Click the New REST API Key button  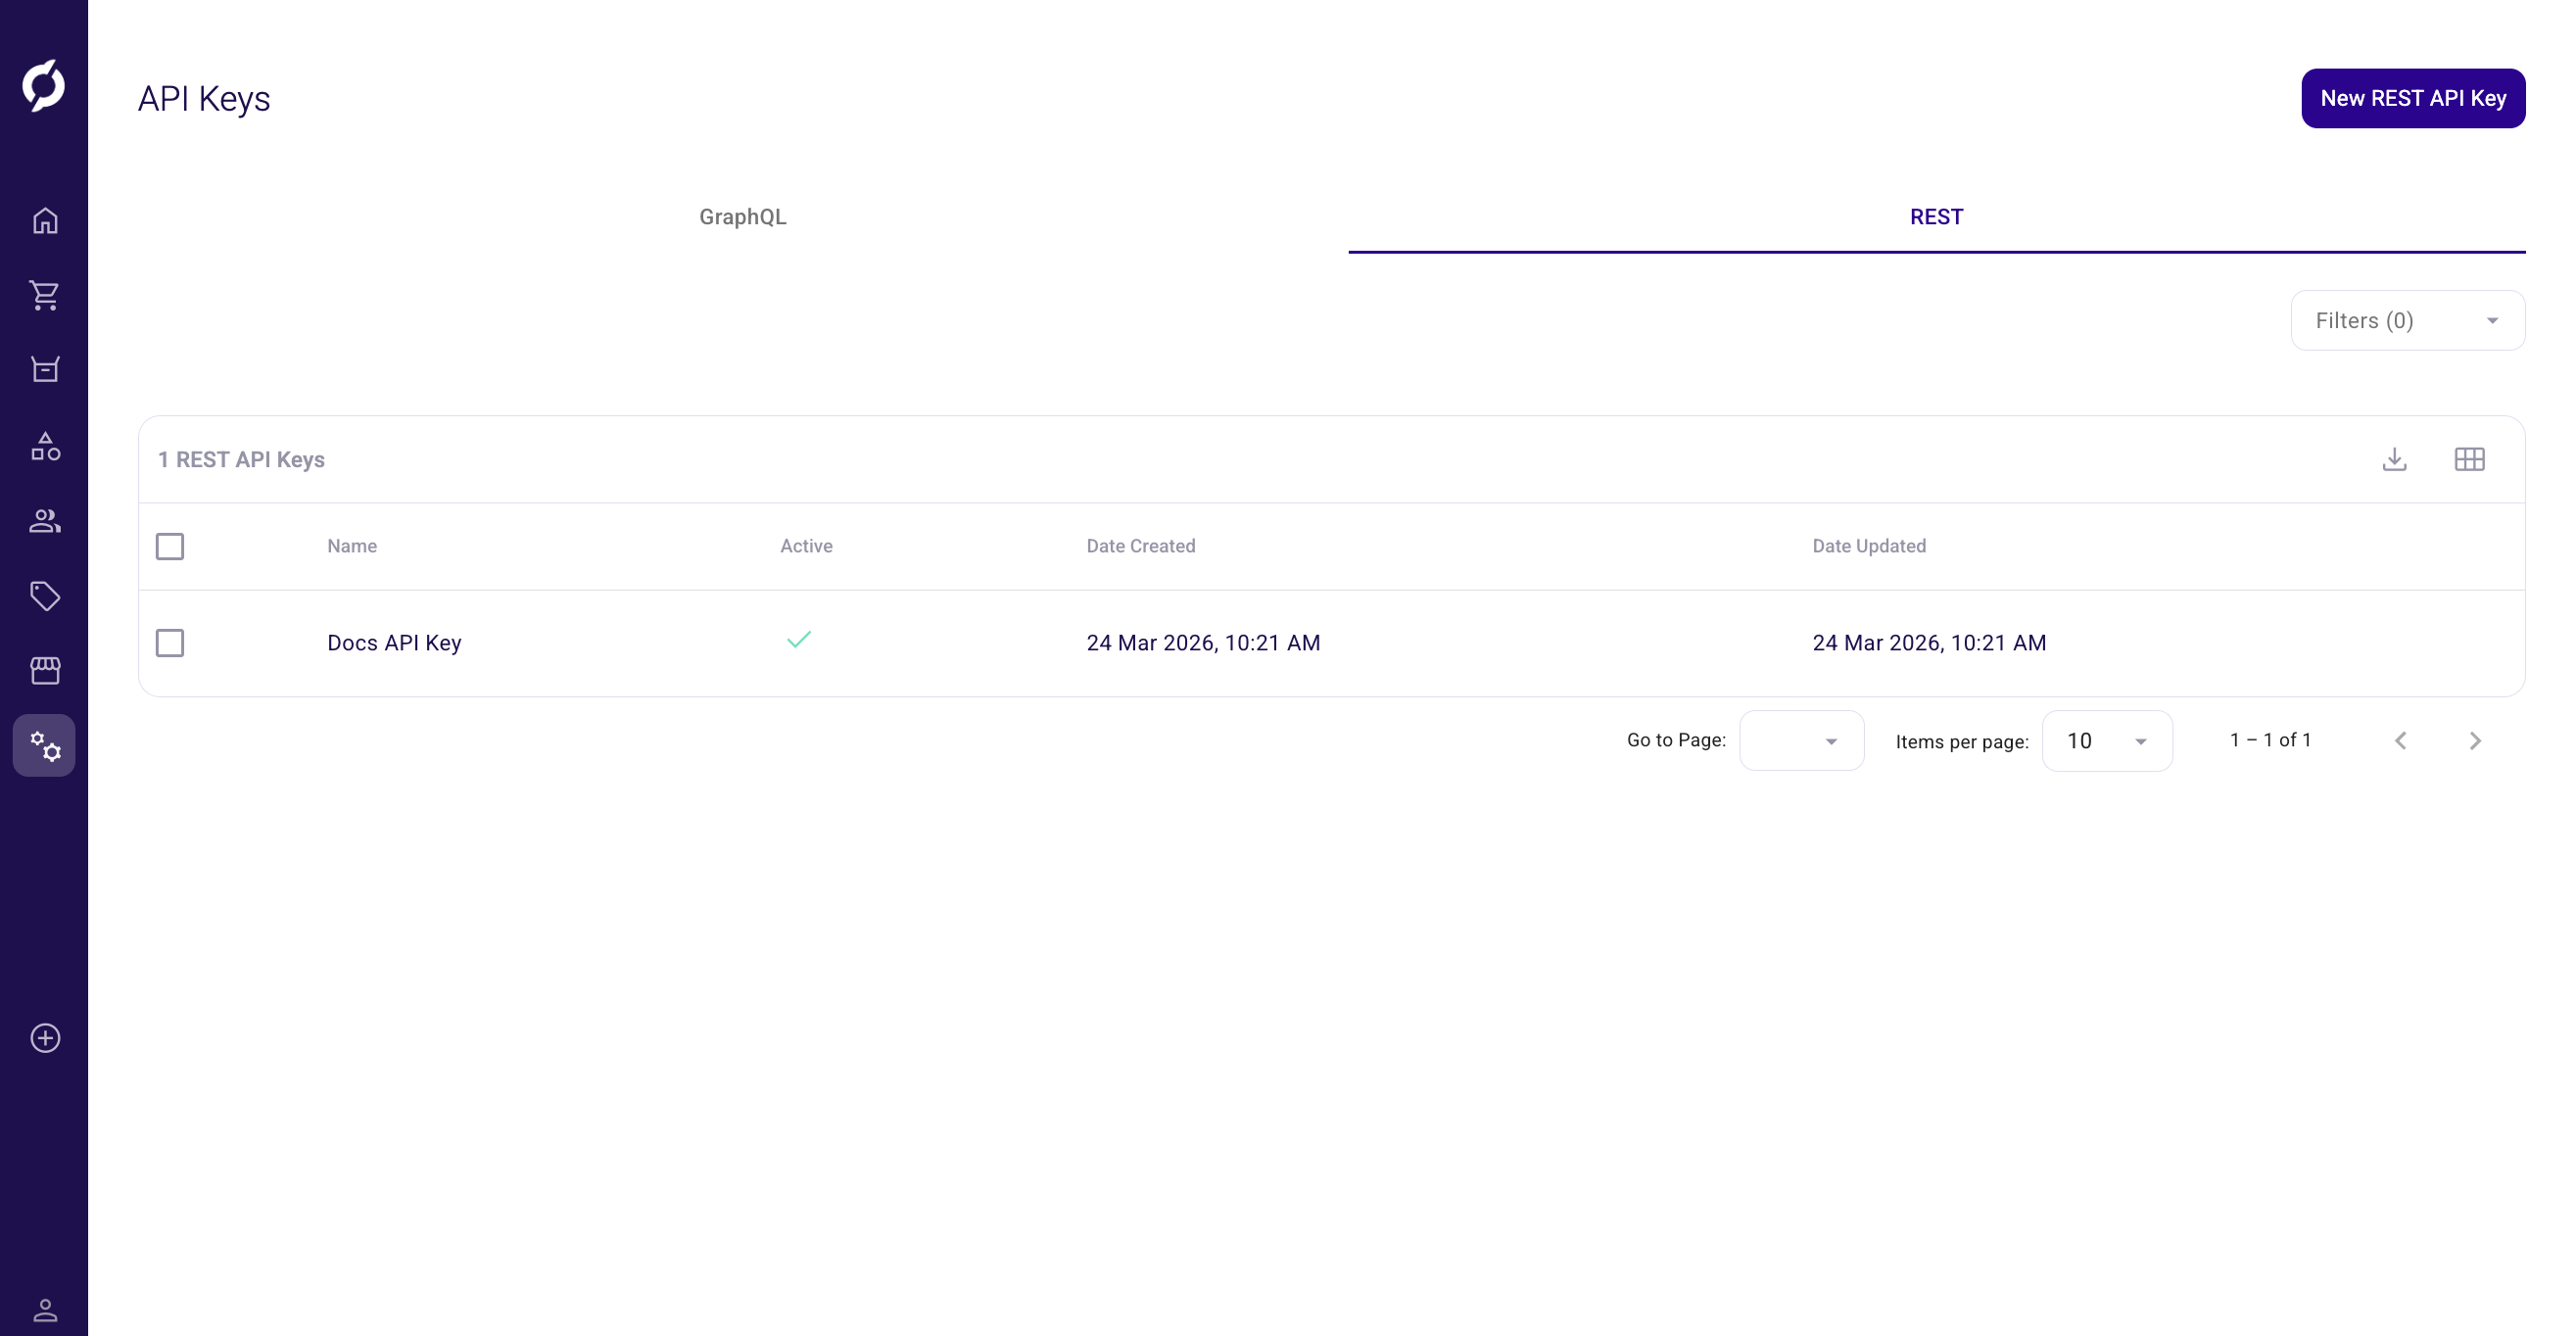coord(2412,98)
